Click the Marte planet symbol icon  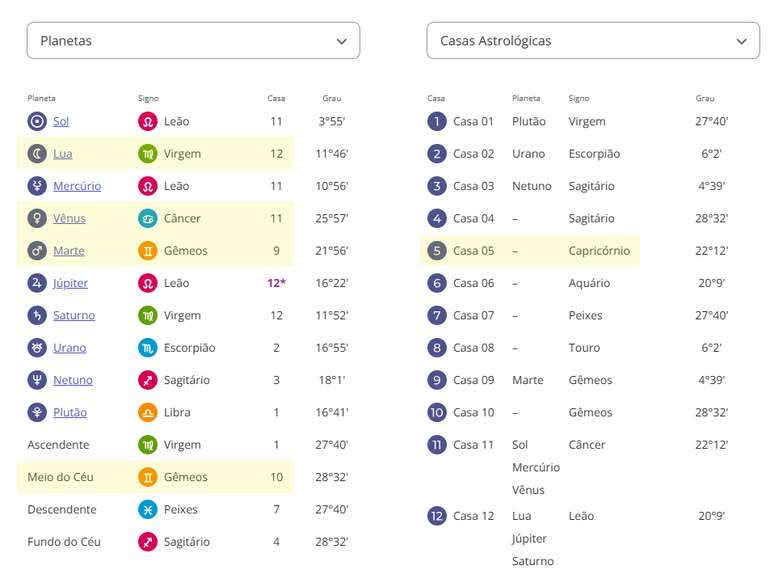tap(37, 251)
